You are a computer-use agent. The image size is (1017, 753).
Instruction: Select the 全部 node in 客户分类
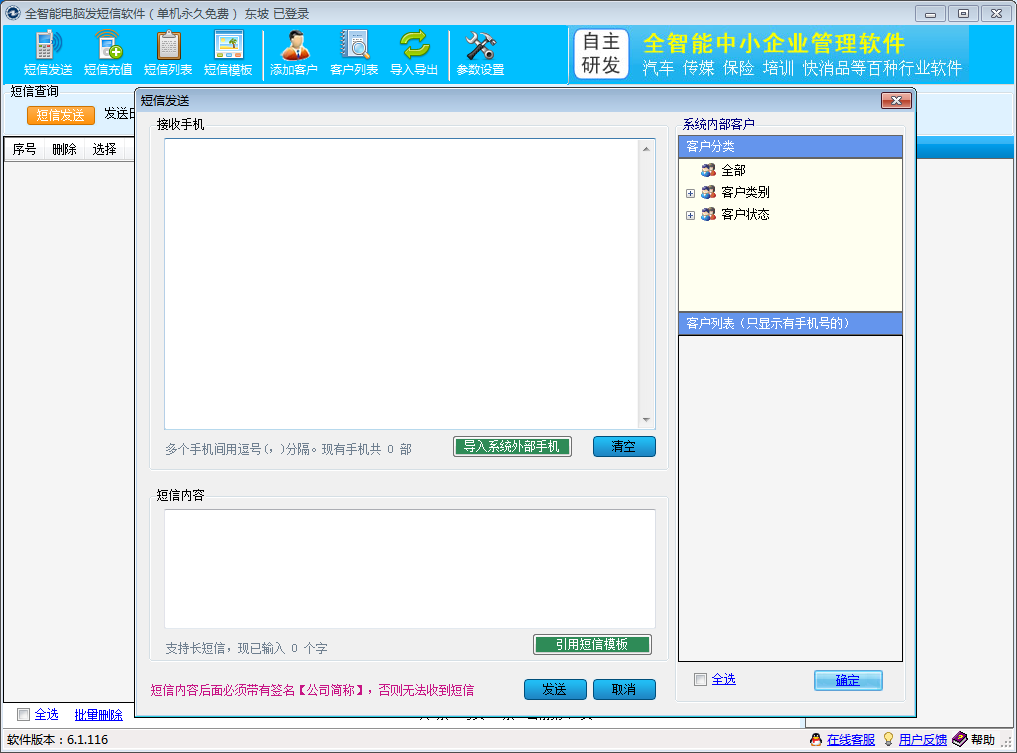click(x=733, y=170)
